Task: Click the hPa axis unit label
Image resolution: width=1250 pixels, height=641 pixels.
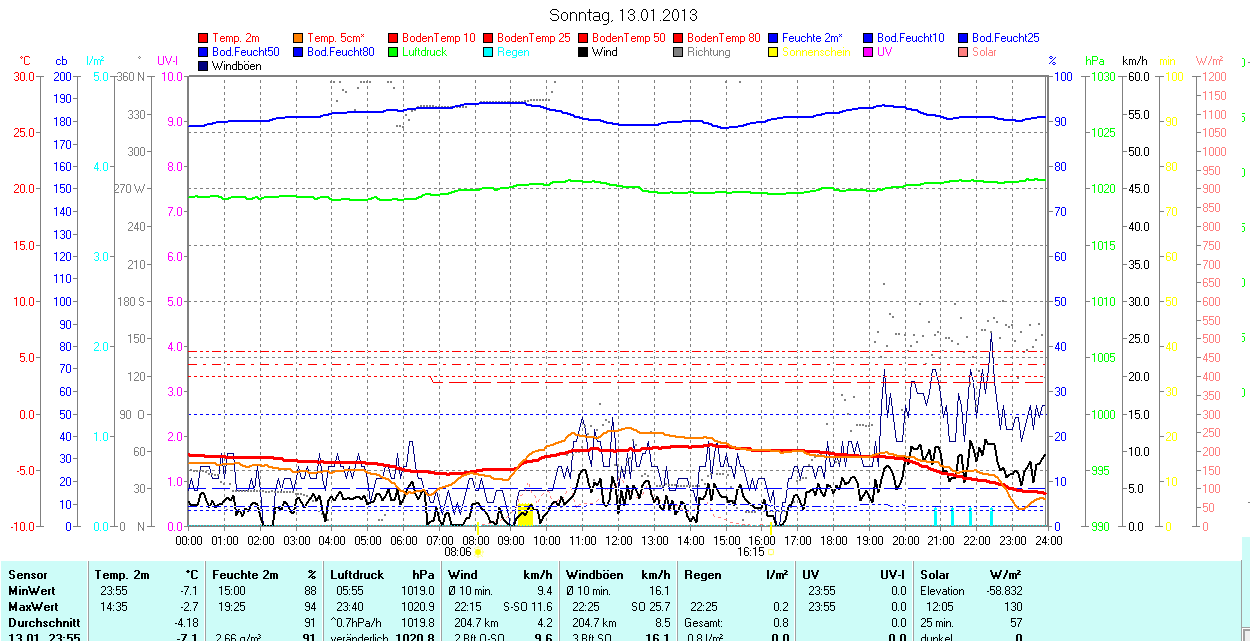Action: pyautogui.click(x=1094, y=61)
